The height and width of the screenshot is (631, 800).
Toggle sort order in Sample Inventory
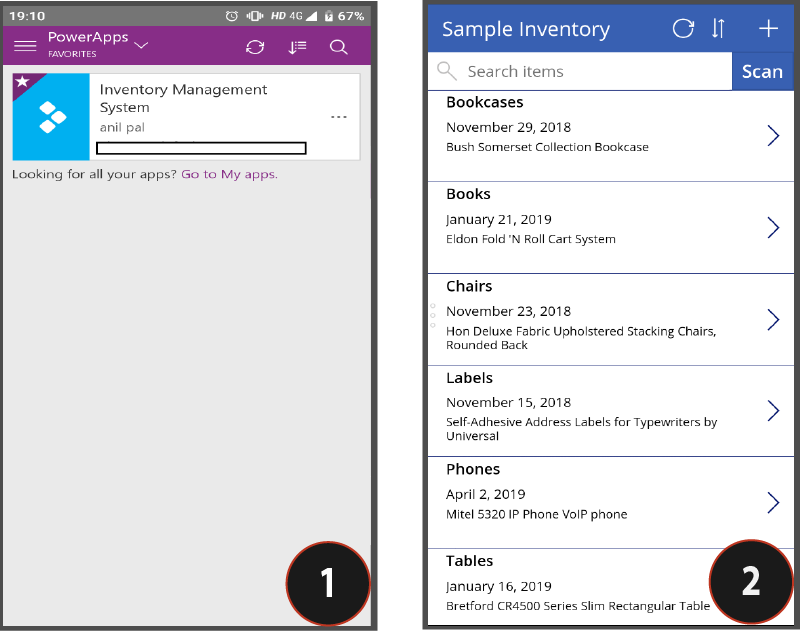718,29
